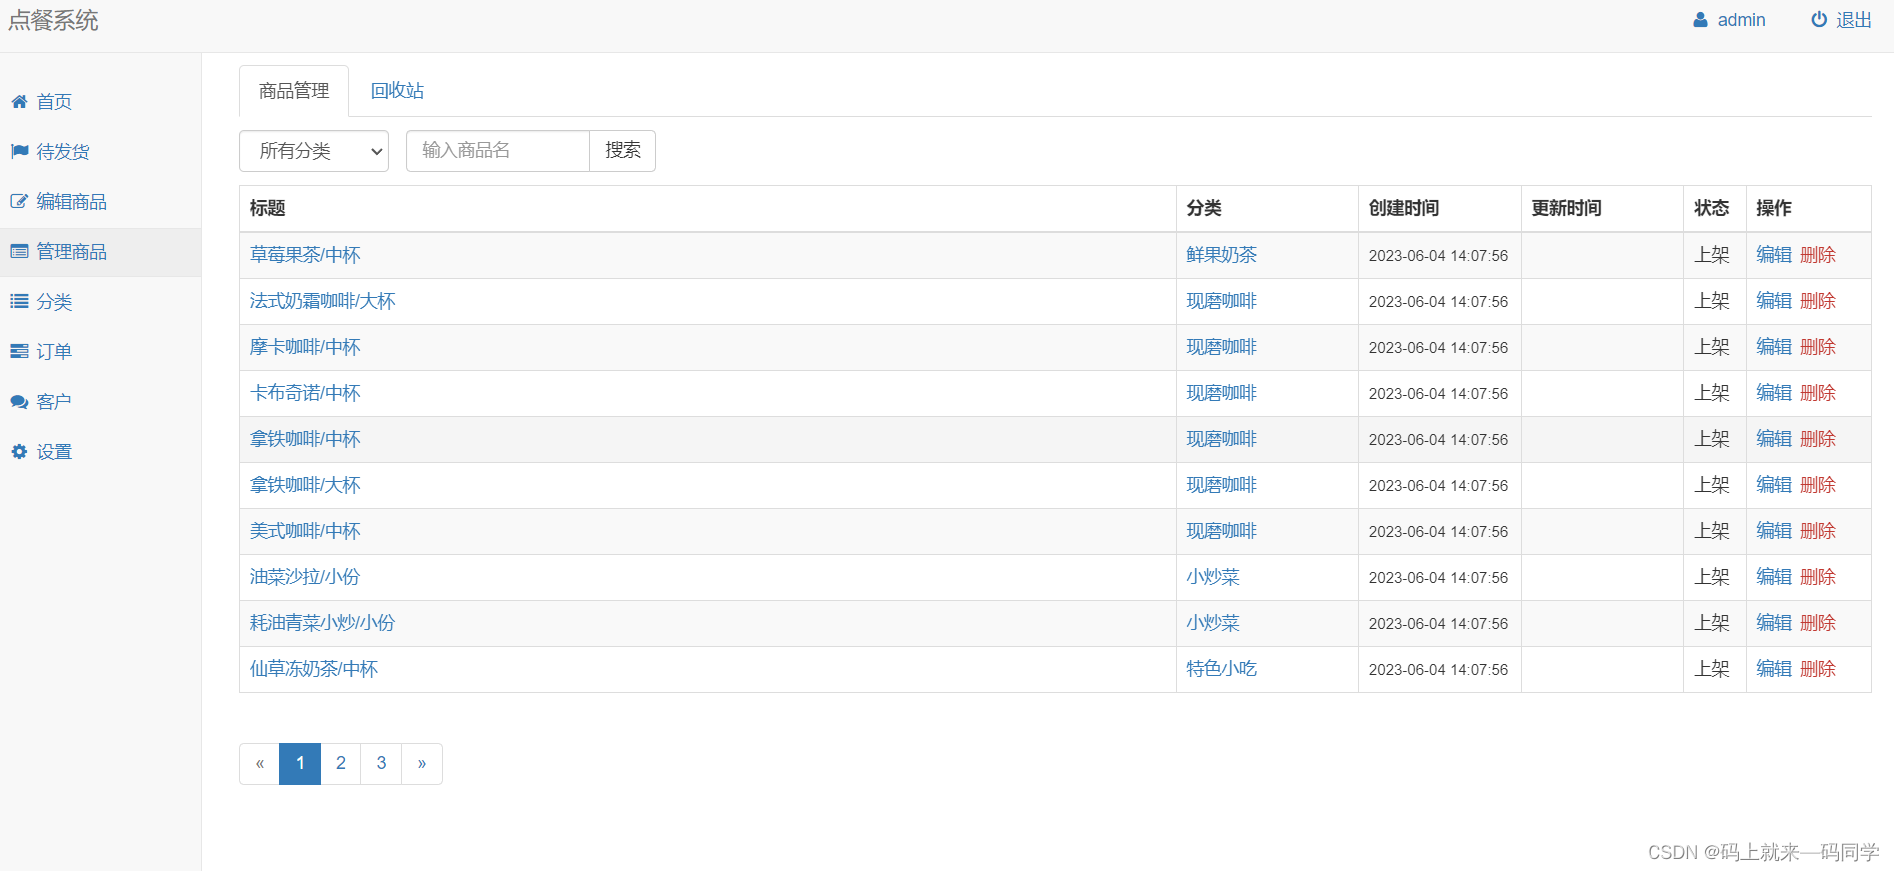Viewport: 1894px width, 871px height.
Task: Click the pencil edit icon beside 编辑商品
Action: coord(19,202)
